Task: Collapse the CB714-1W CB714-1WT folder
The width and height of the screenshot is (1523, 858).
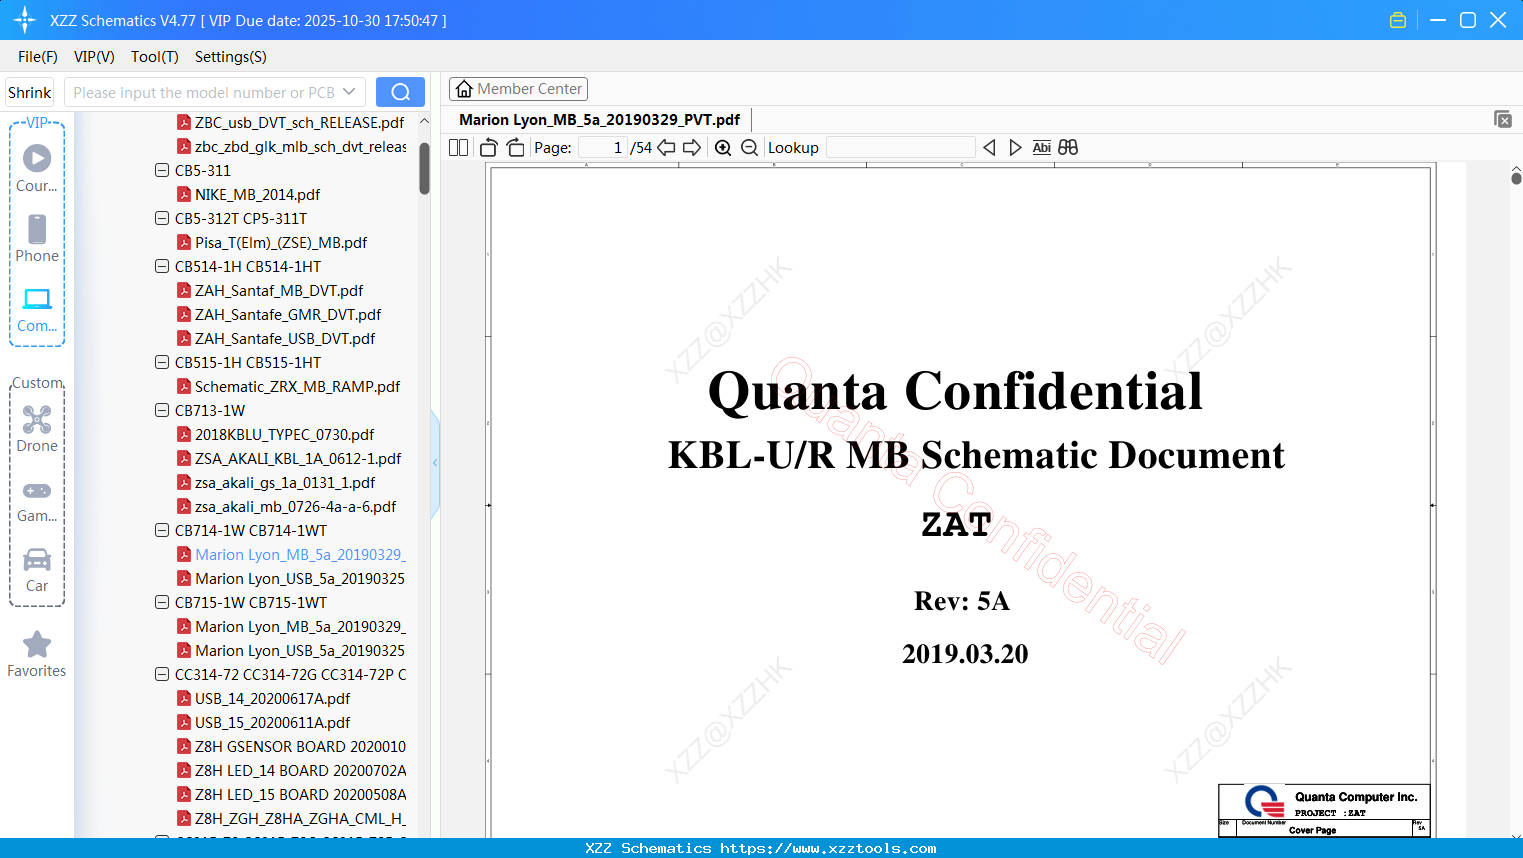Action: point(162,530)
